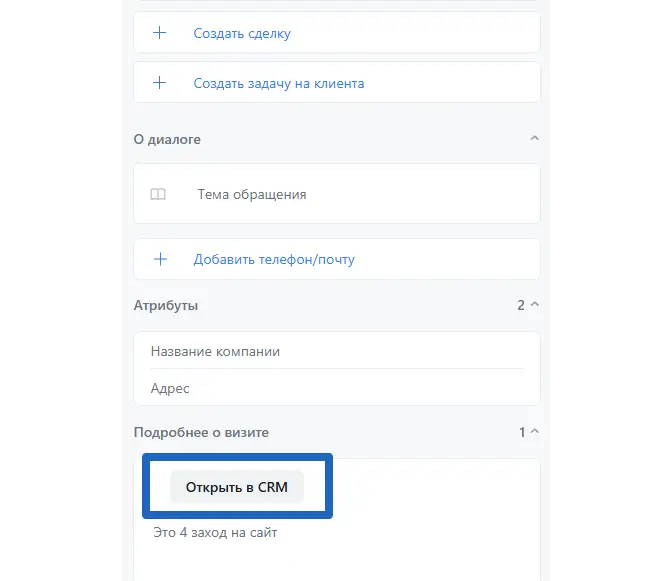Click the О диалоге section title
Viewport: 672px width, 581px height.
[167, 139]
